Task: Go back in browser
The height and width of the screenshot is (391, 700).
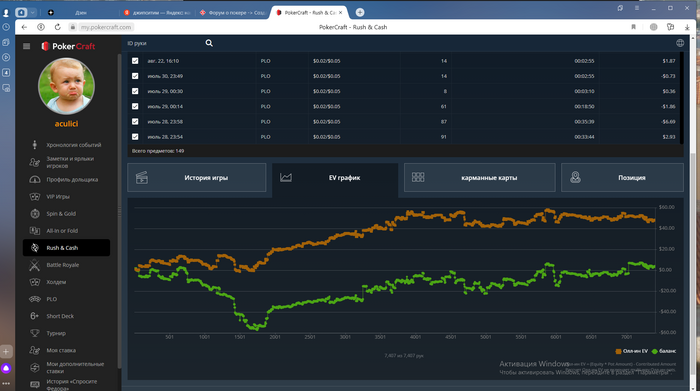Action: click(x=24, y=27)
